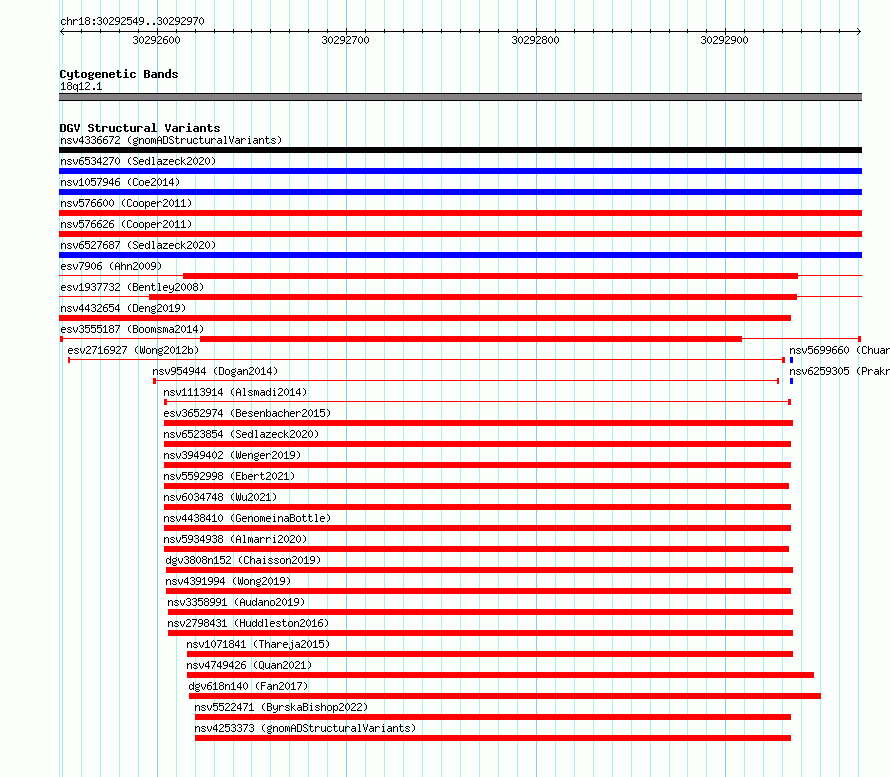This screenshot has width=890, height=777.
Task: Click the red bar of esv7906
Action: point(490,276)
